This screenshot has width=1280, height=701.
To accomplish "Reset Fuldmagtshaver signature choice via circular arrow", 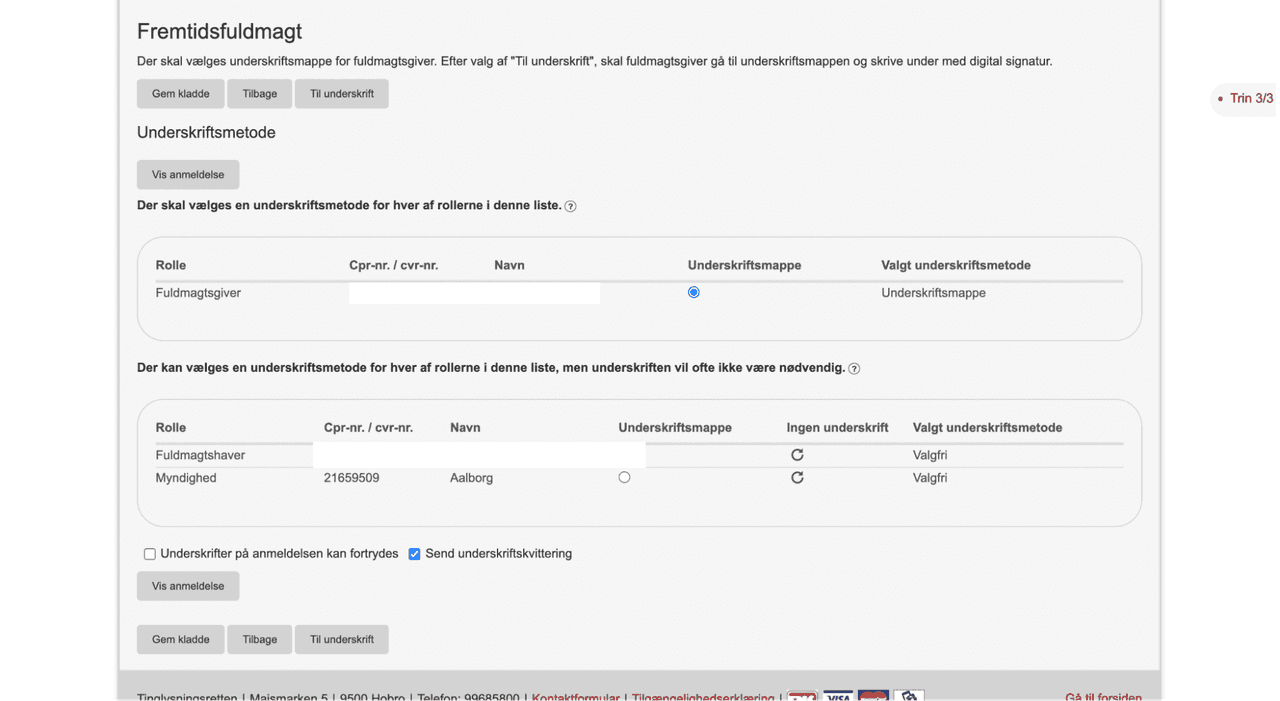I will tap(797, 455).
